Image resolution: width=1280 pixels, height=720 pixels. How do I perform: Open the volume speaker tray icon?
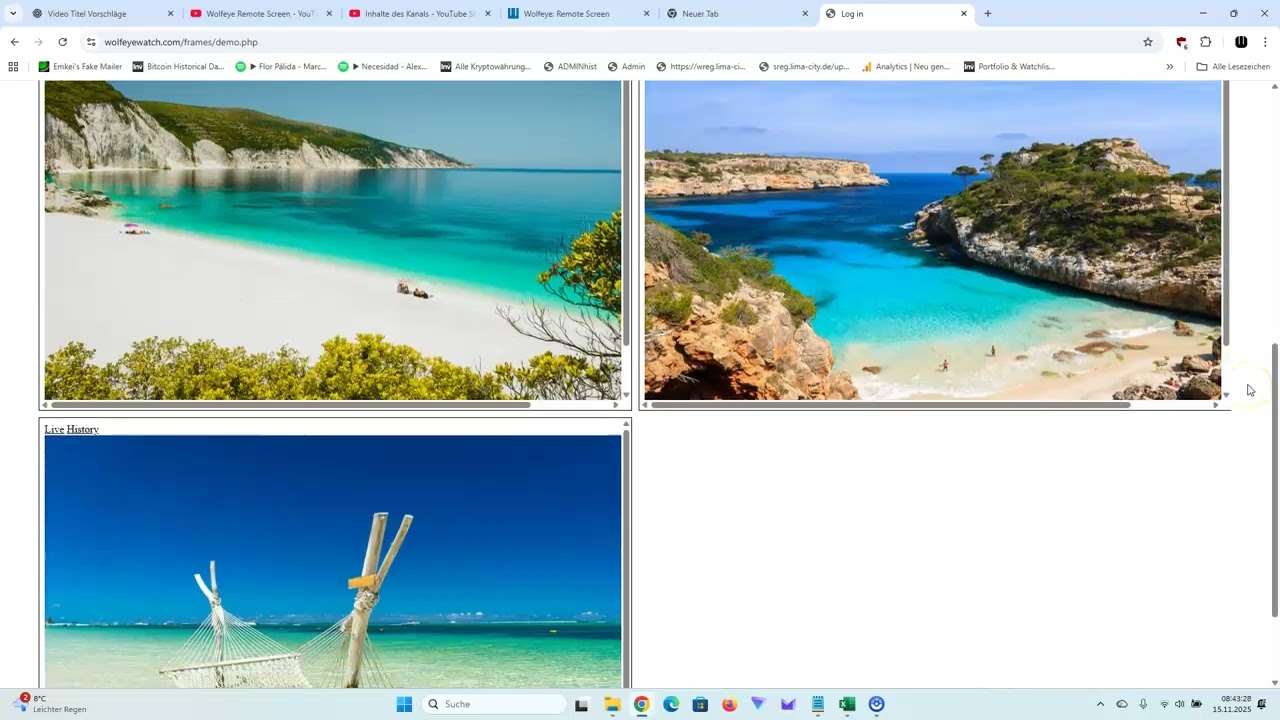[x=1180, y=704]
